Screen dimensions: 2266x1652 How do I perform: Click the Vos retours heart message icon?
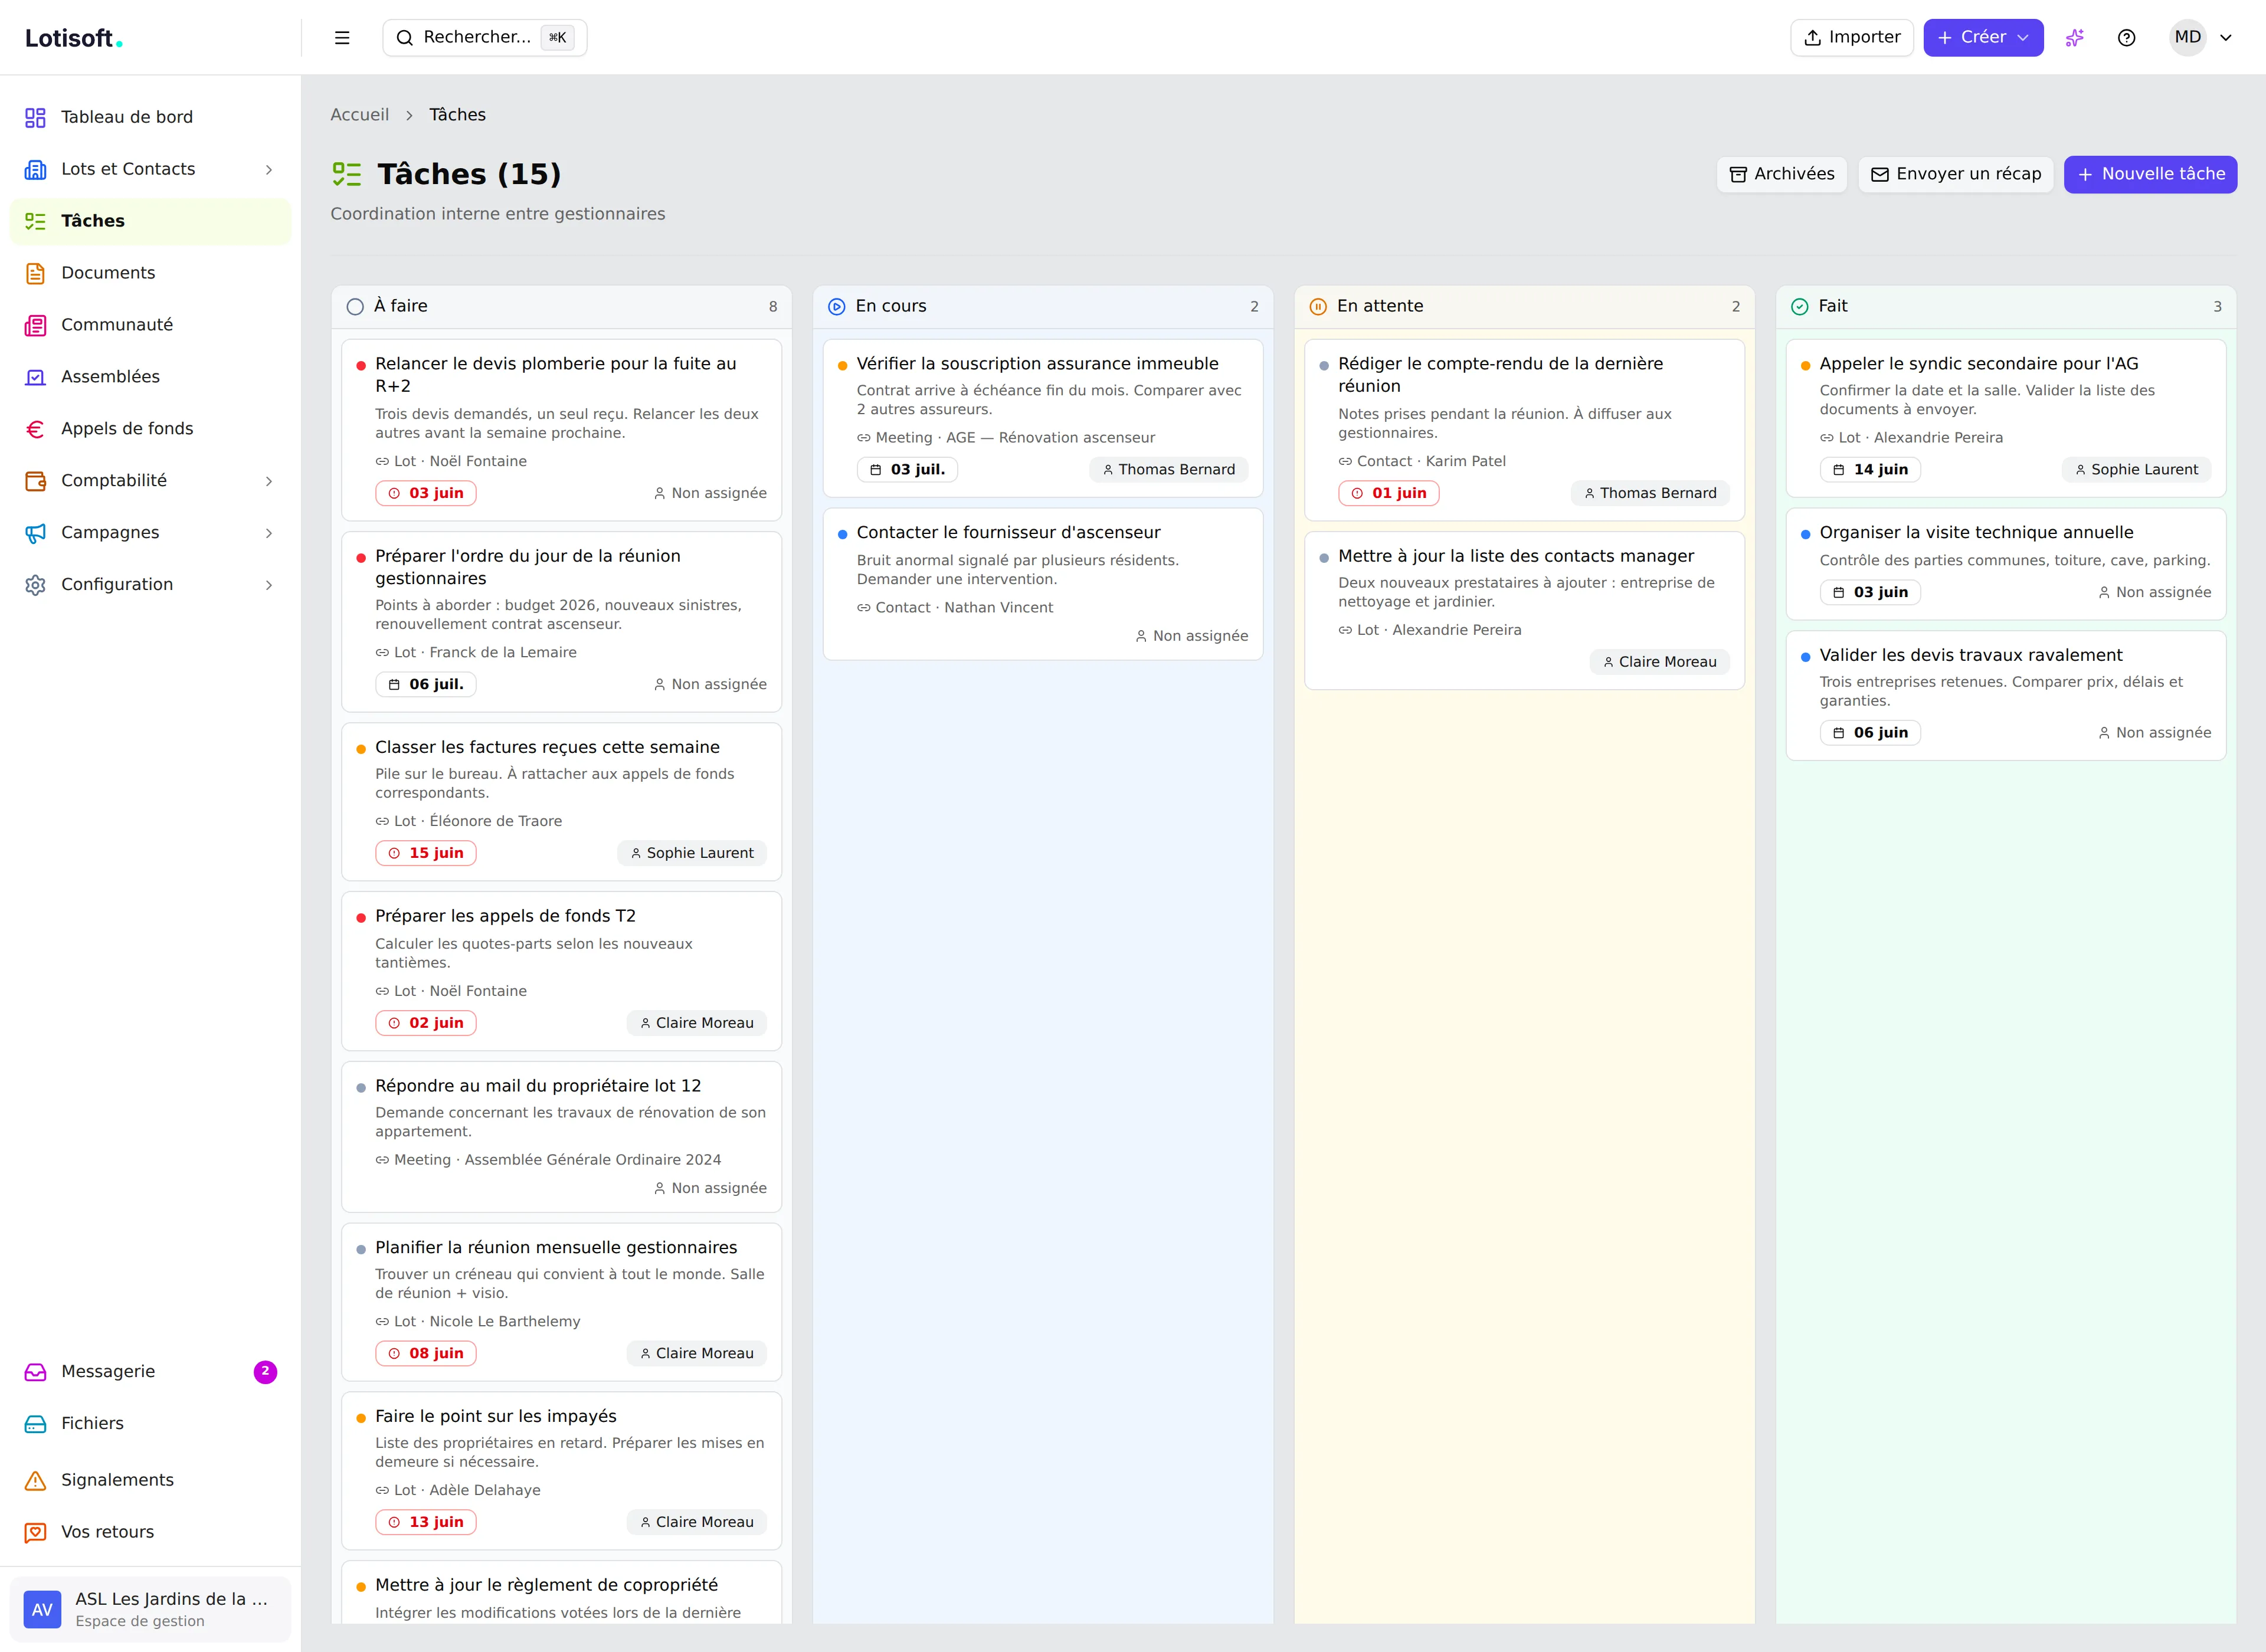click(x=35, y=1532)
